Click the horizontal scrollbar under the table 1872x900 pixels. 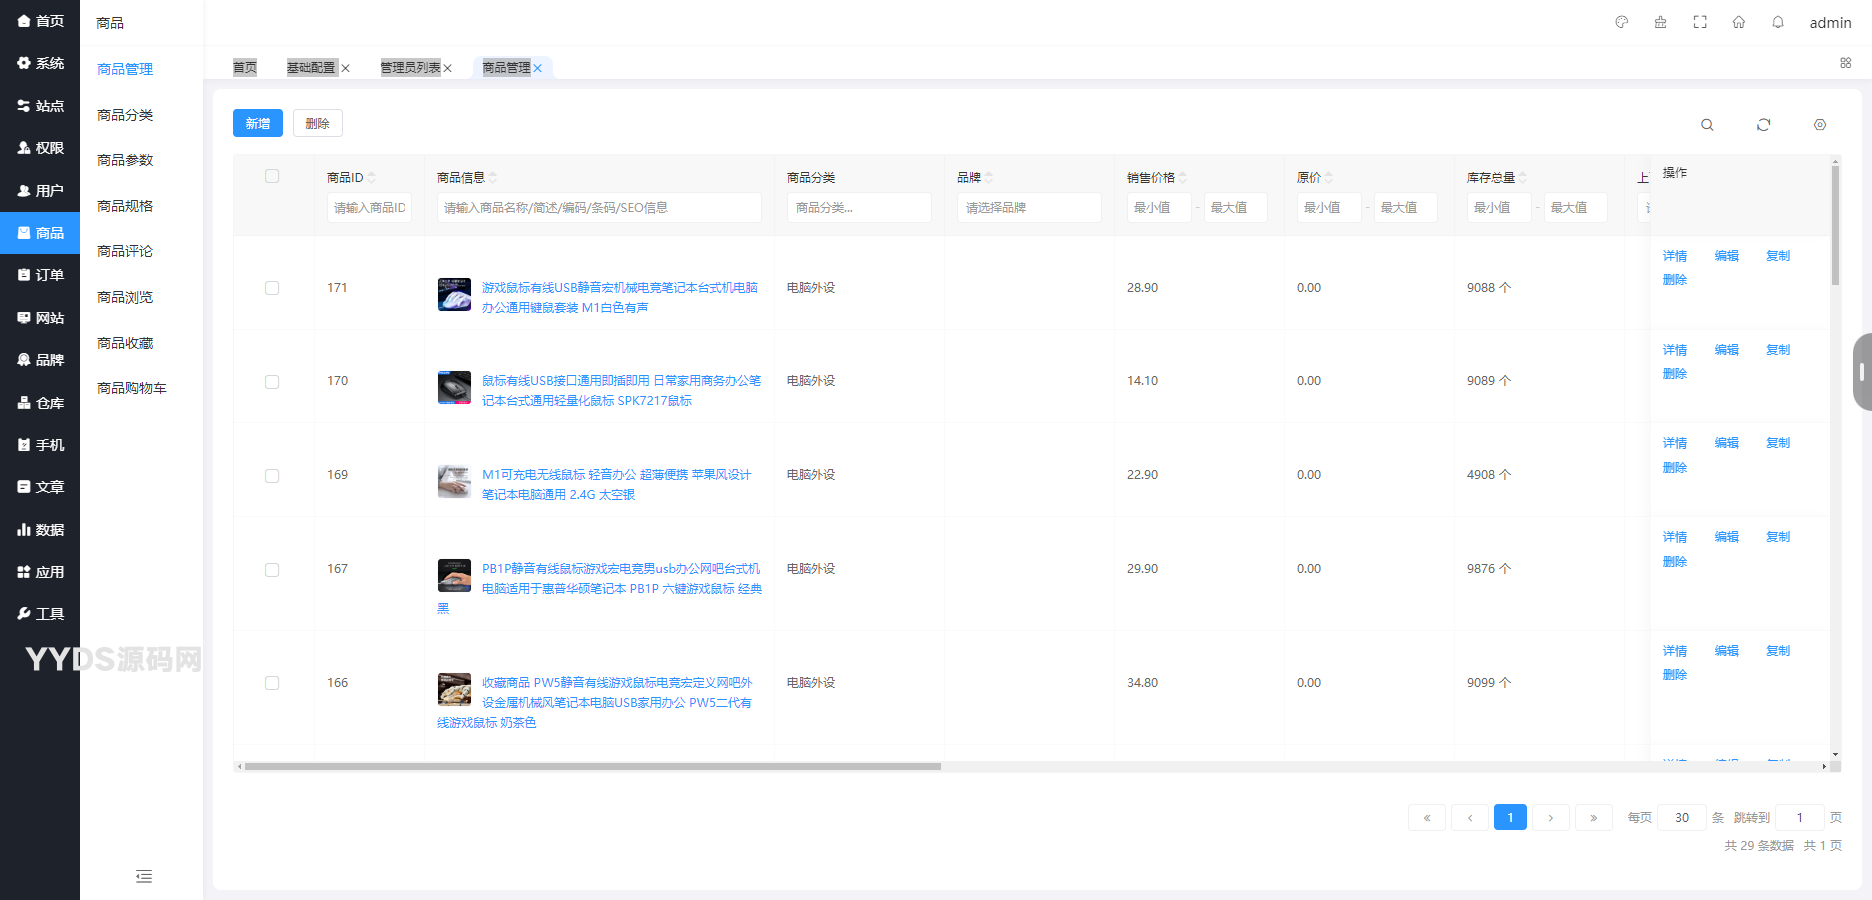pos(592,767)
